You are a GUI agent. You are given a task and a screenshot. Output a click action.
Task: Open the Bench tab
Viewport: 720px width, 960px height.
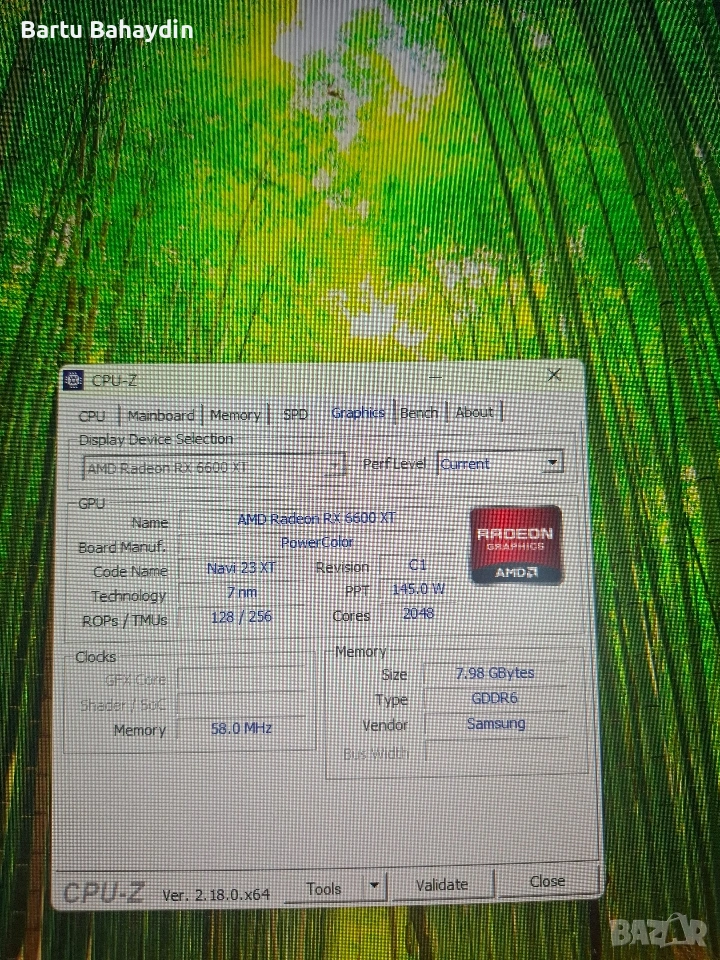(419, 412)
